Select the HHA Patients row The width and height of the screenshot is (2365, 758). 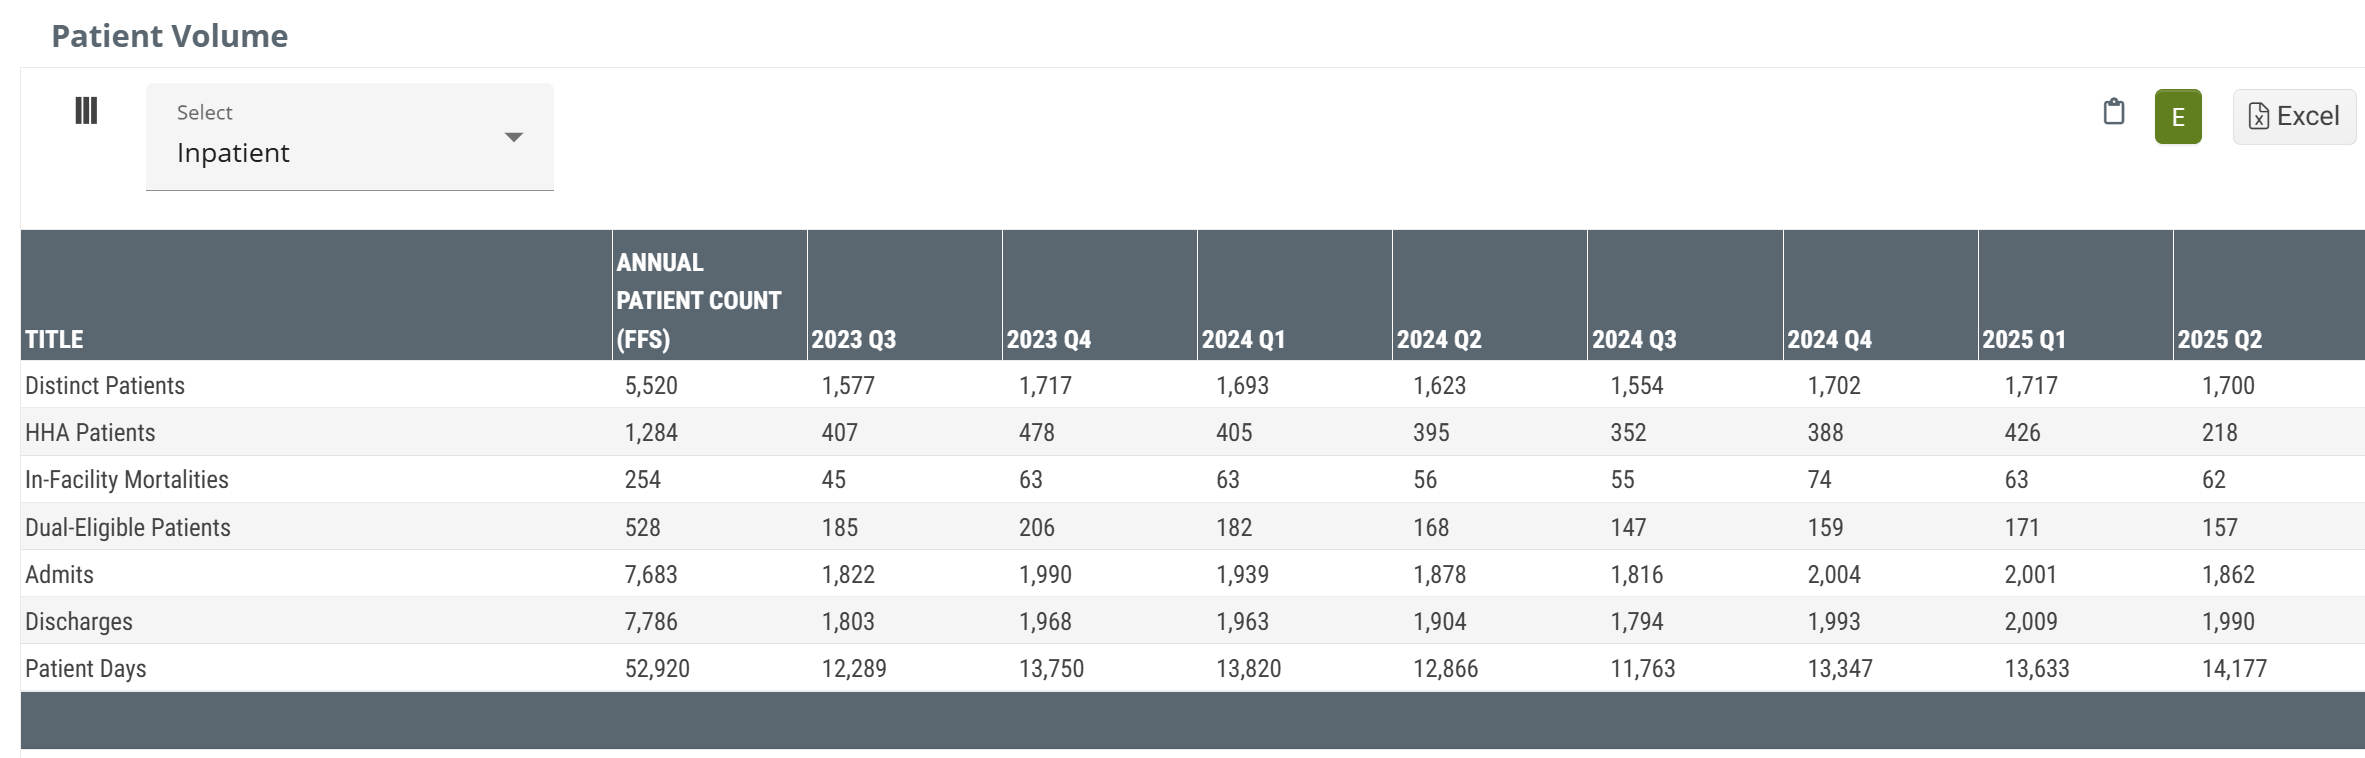90,432
